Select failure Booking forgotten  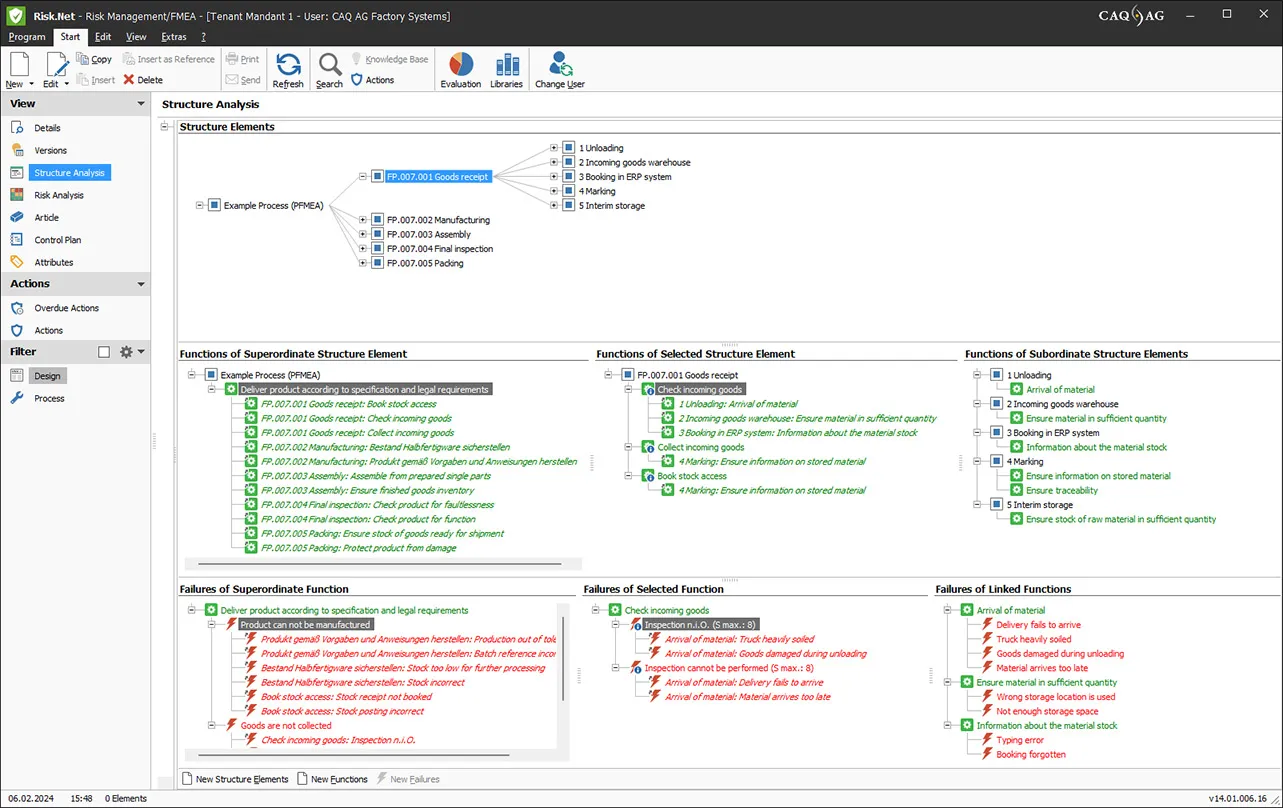(1030, 754)
